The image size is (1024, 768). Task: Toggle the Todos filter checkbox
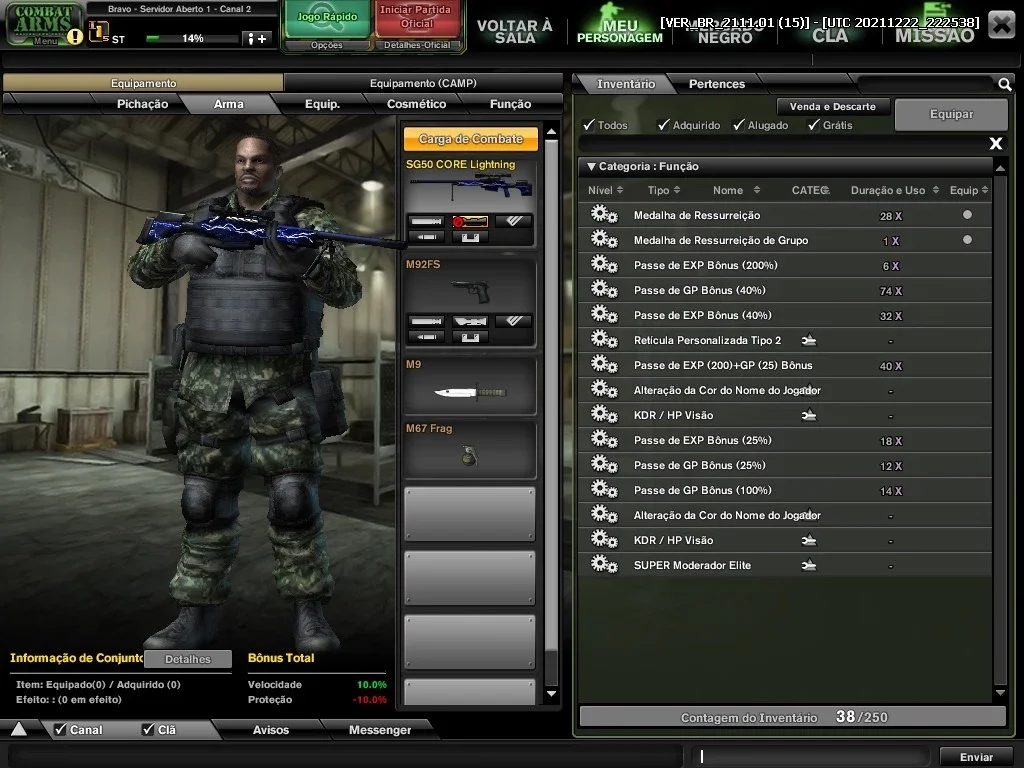click(589, 125)
